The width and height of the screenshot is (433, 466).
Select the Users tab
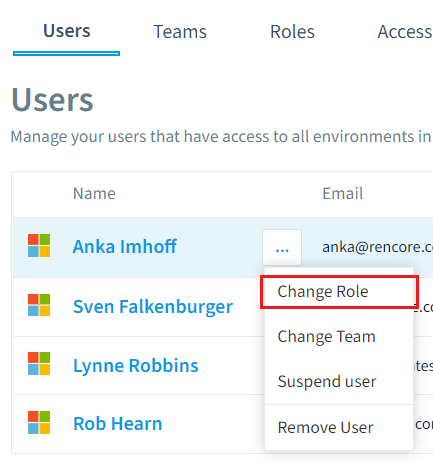(67, 31)
